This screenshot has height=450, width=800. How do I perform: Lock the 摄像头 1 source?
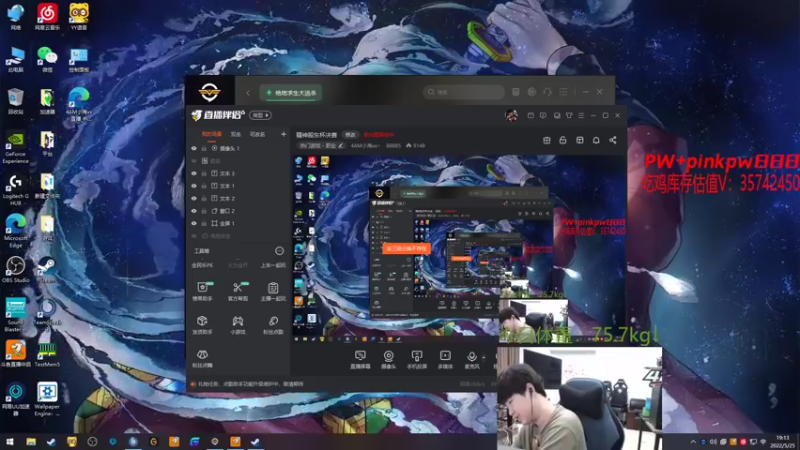(x=204, y=148)
